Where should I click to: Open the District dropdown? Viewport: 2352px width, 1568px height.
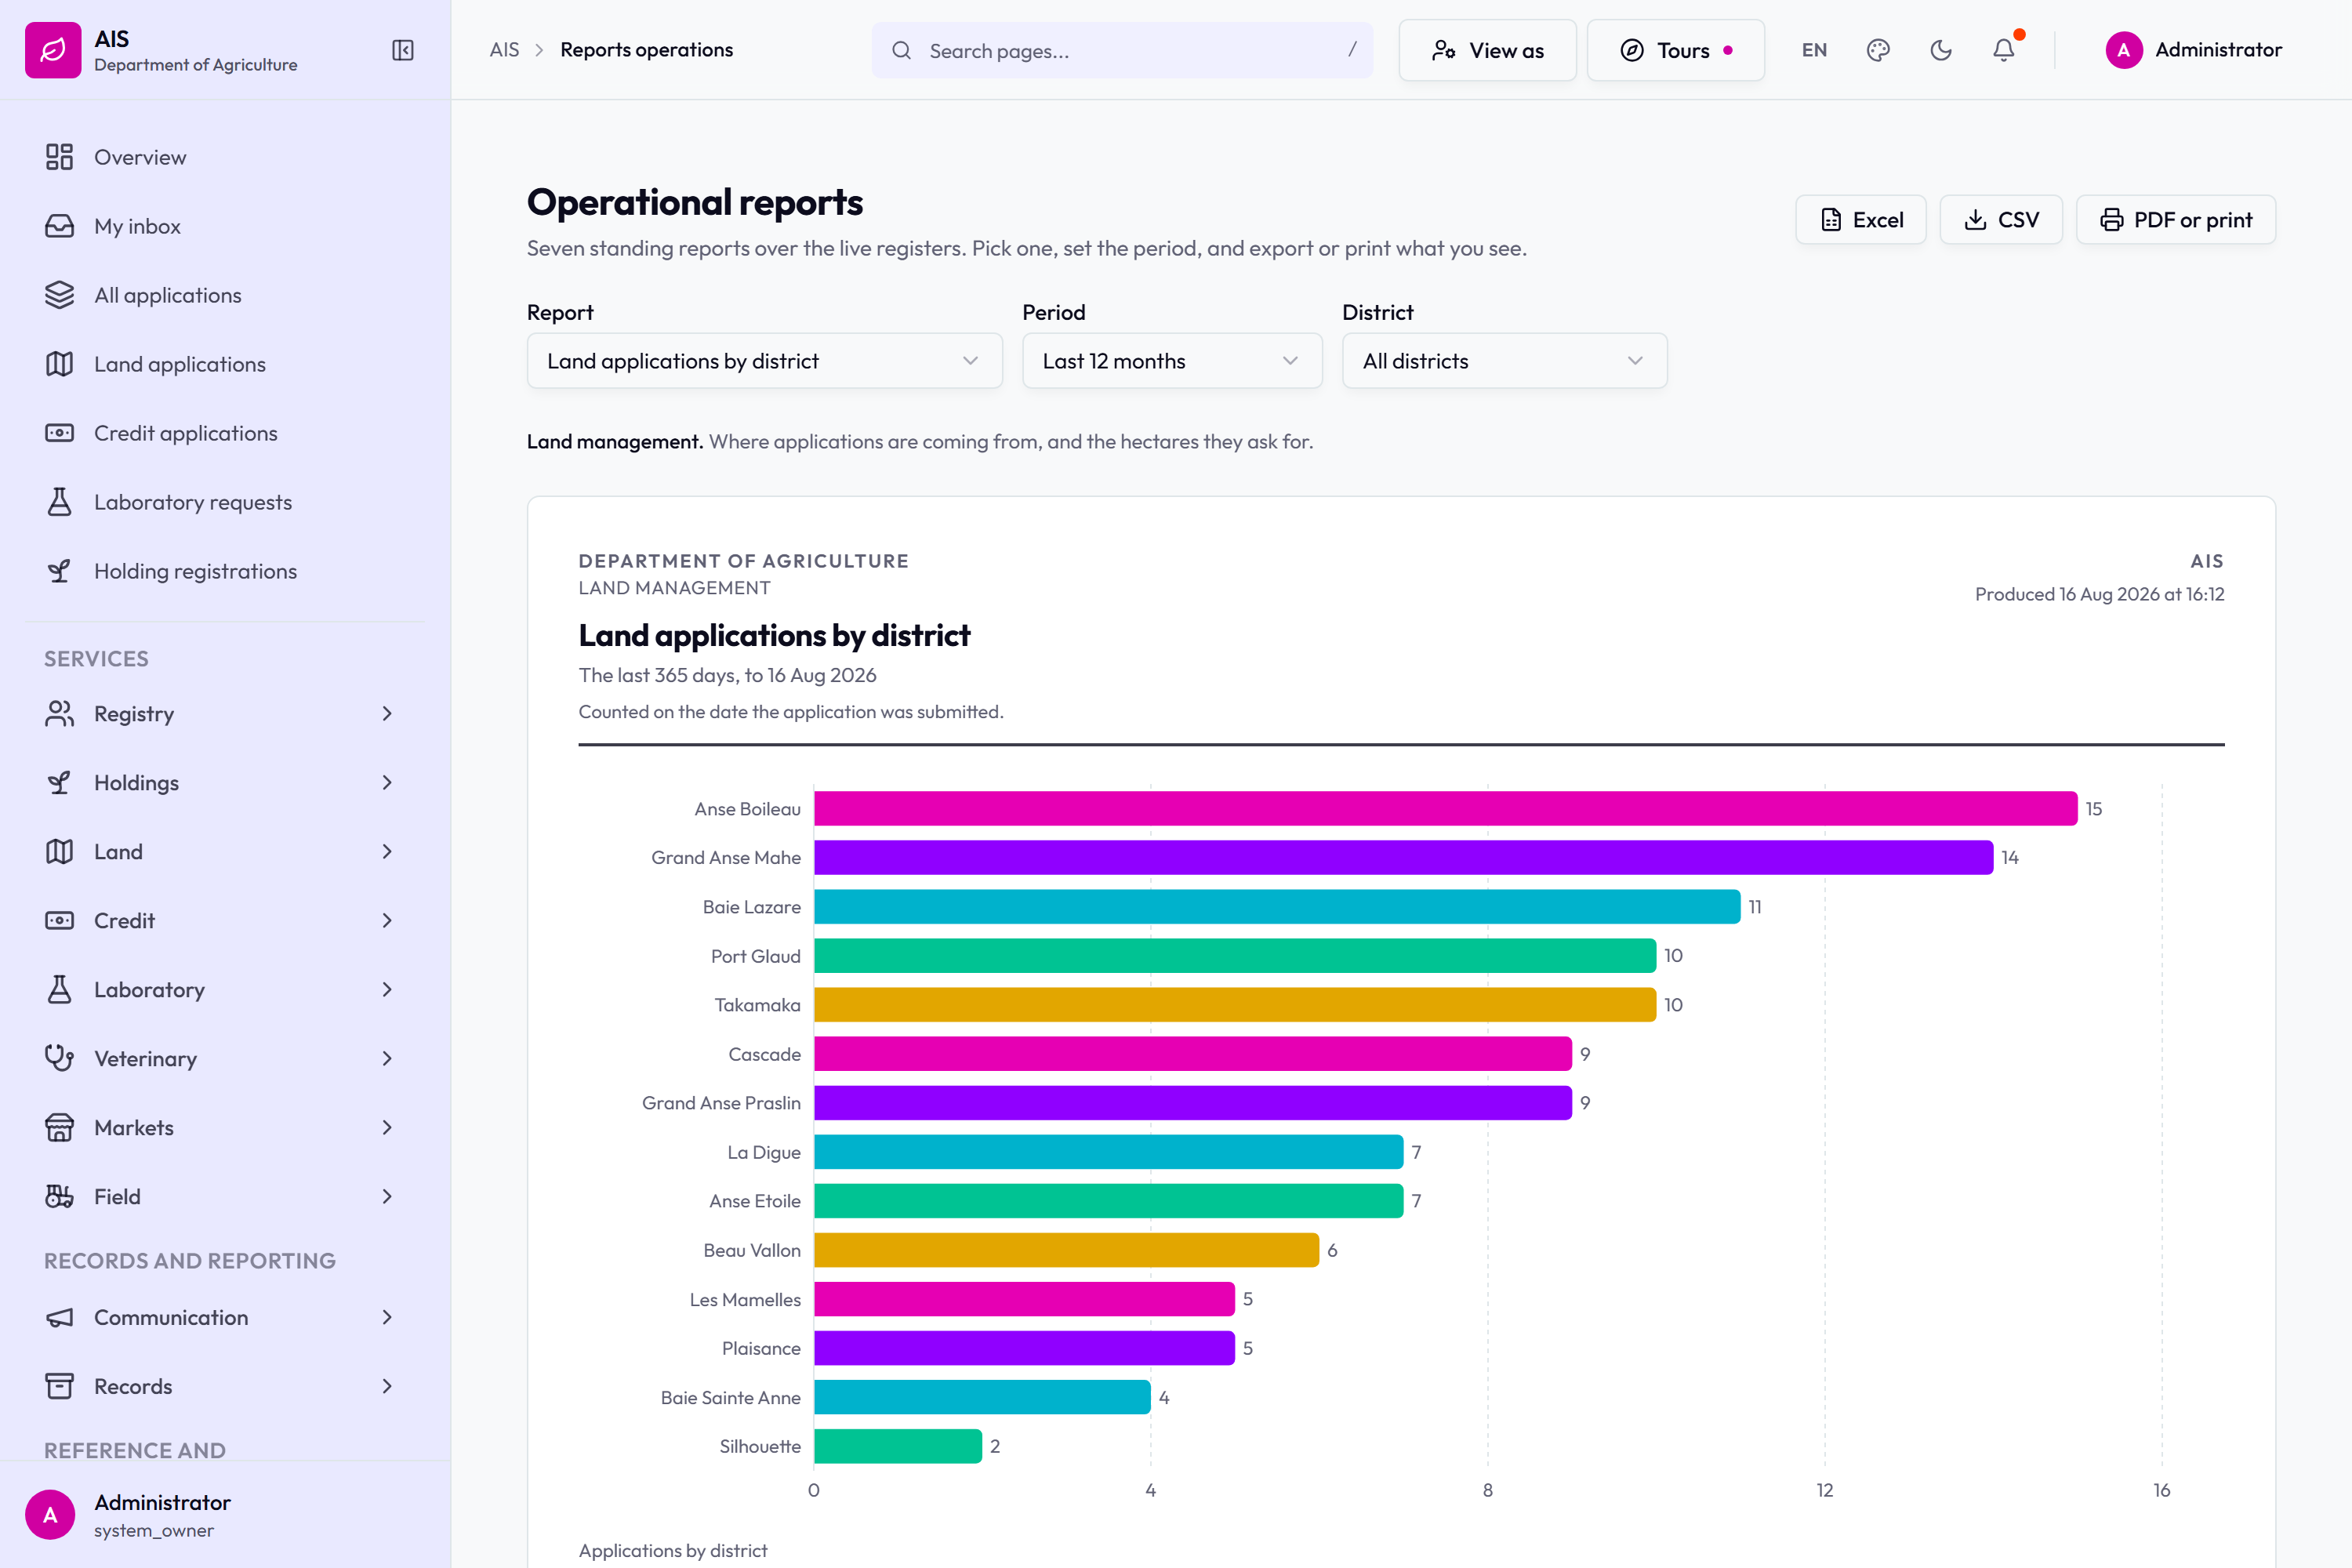pyautogui.click(x=1504, y=361)
